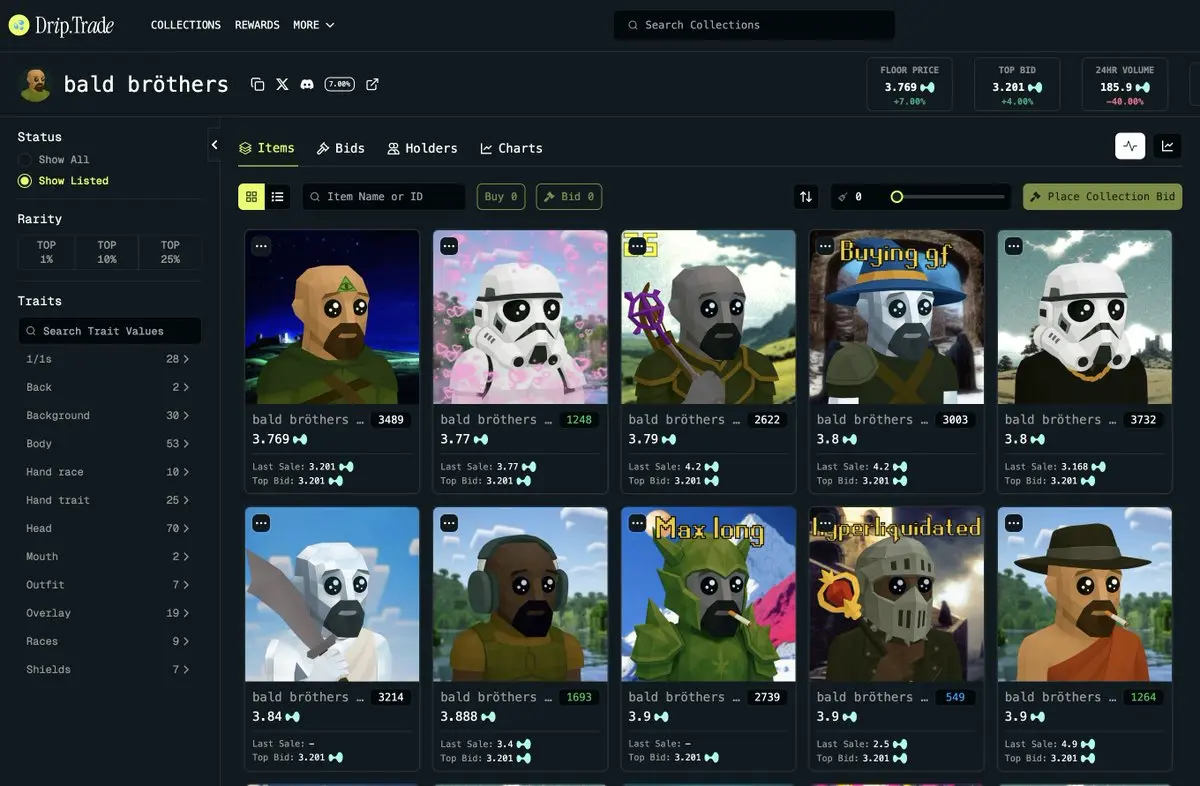Expand the Mouth trait filter

[109, 556]
